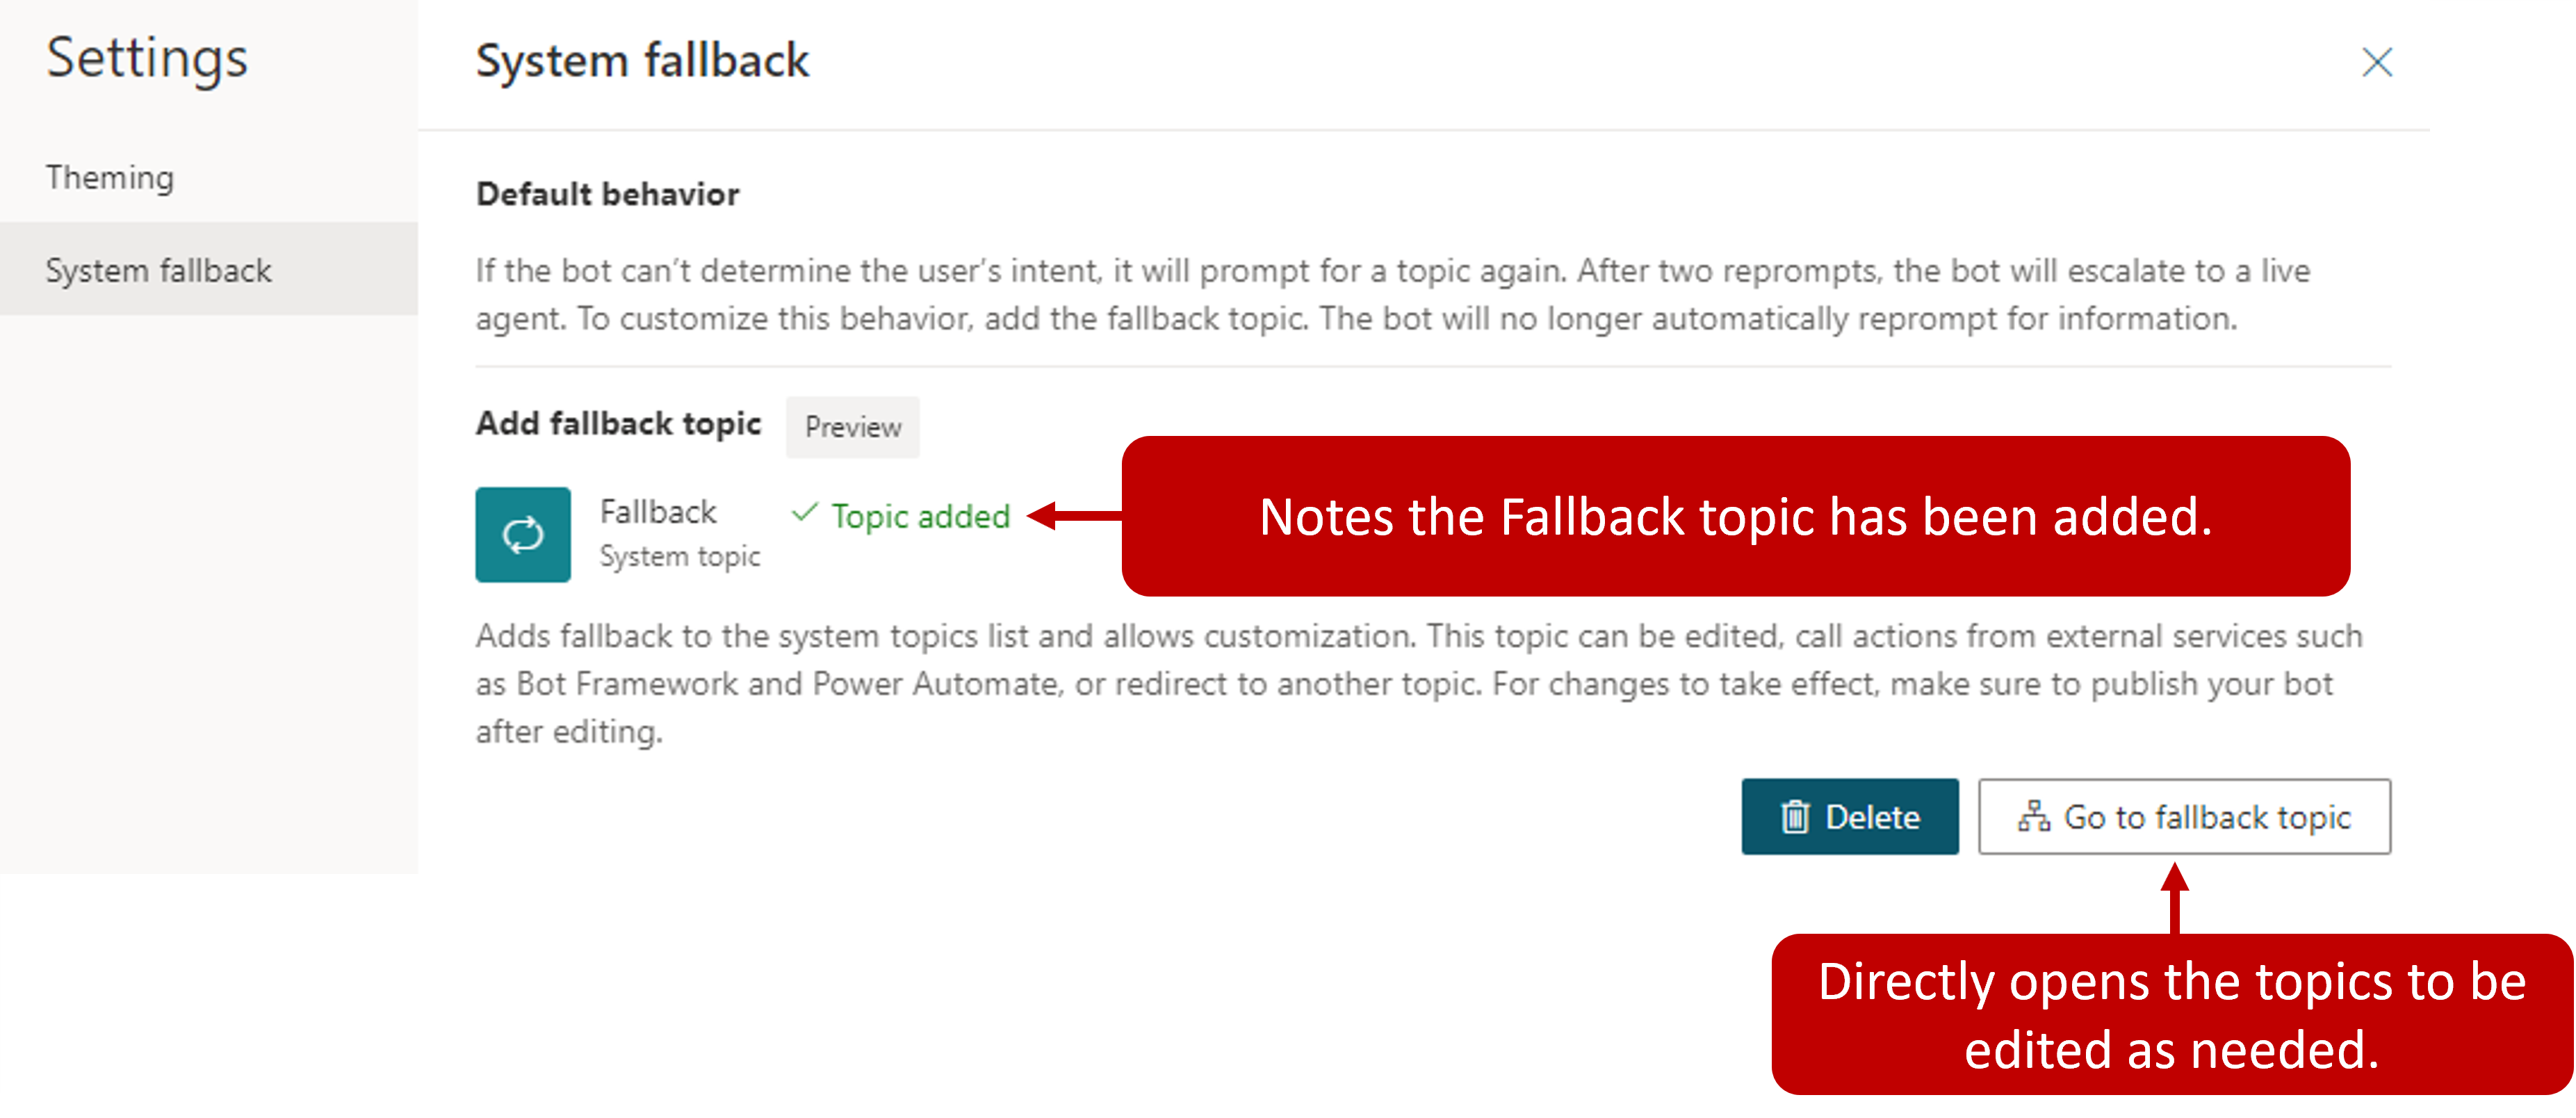Click the default behavior description paragraph
2576x1118 pixels.
coord(1393,294)
